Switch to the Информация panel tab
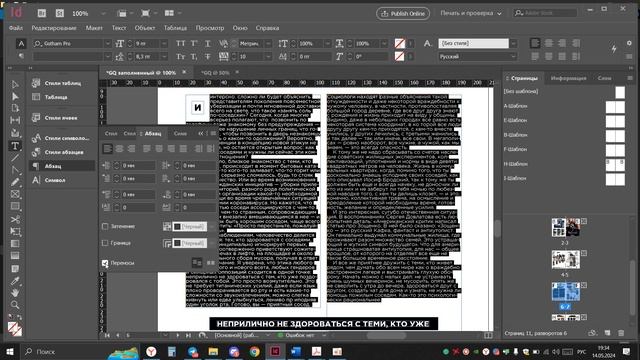 568,78
